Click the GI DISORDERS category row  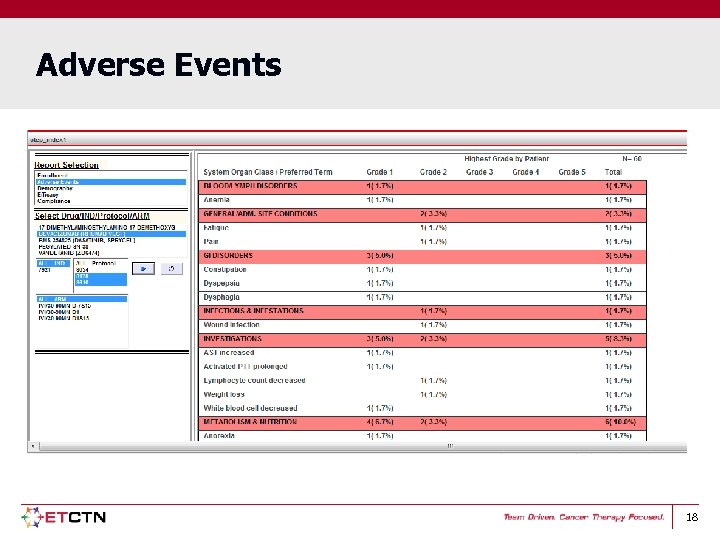coord(422,255)
